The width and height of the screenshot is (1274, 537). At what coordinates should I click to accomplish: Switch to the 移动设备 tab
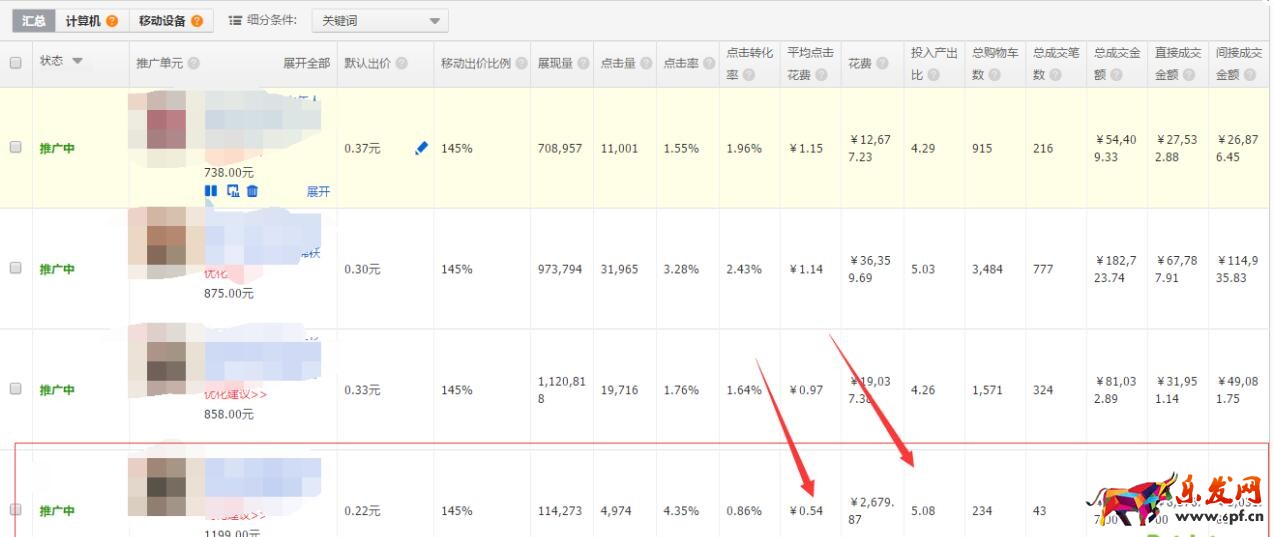(162, 21)
